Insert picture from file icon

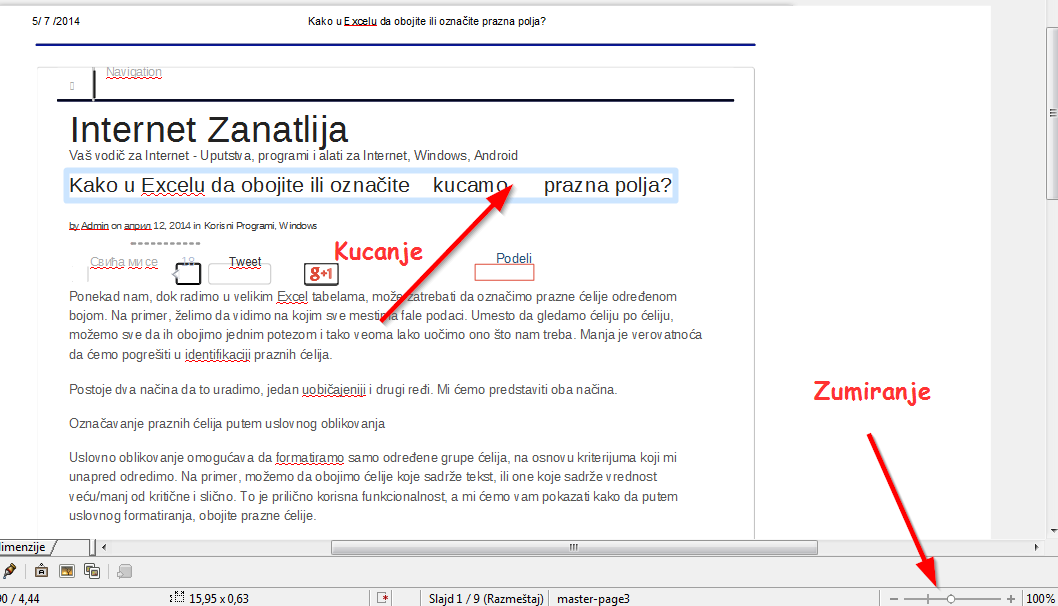(67, 571)
